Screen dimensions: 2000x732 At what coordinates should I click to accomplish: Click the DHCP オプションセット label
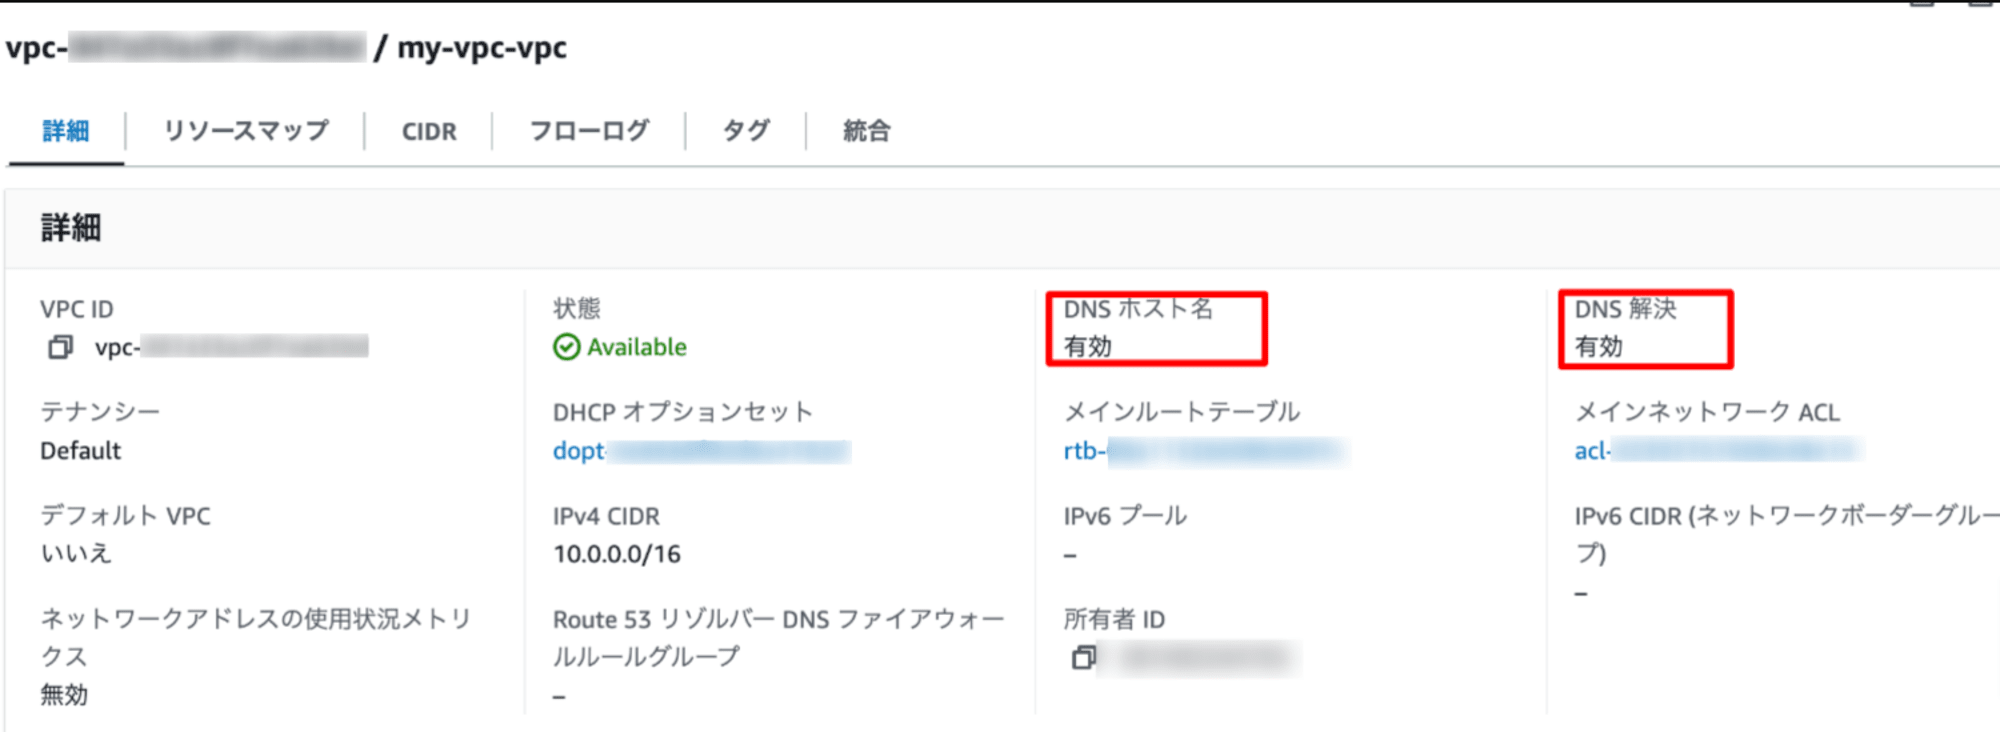[x=683, y=412]
